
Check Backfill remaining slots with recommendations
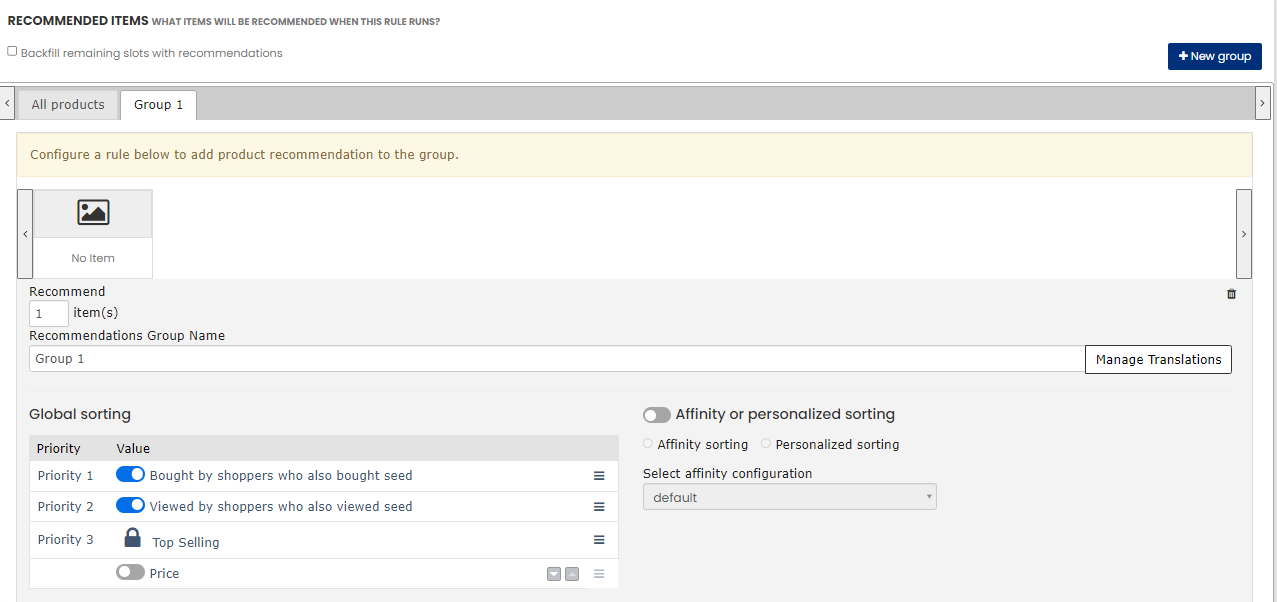[12, 50]
